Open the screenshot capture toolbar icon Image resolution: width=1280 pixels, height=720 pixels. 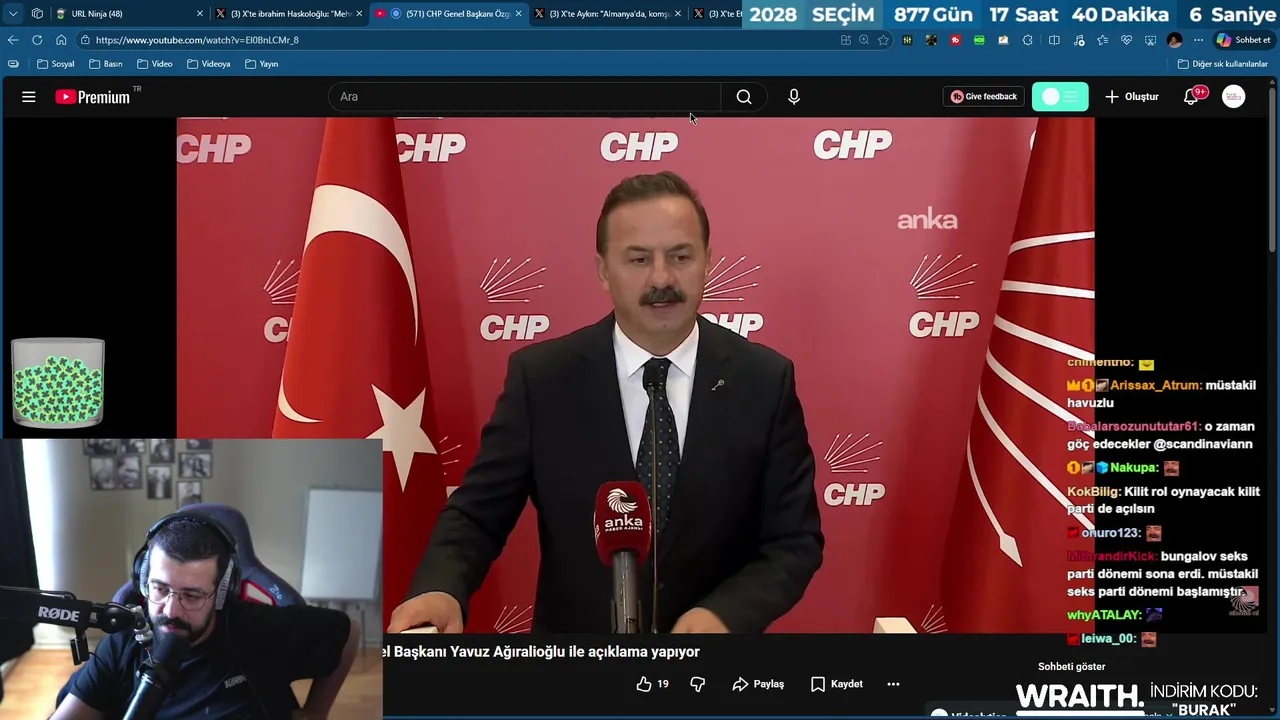pyautogui.click(x=1150, y=40)
